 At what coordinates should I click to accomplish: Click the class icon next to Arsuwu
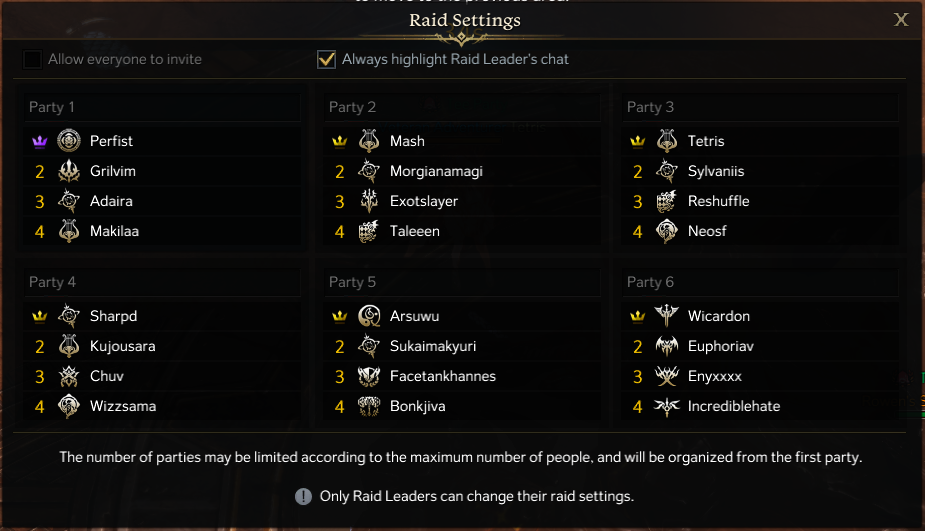pos(369,316)
